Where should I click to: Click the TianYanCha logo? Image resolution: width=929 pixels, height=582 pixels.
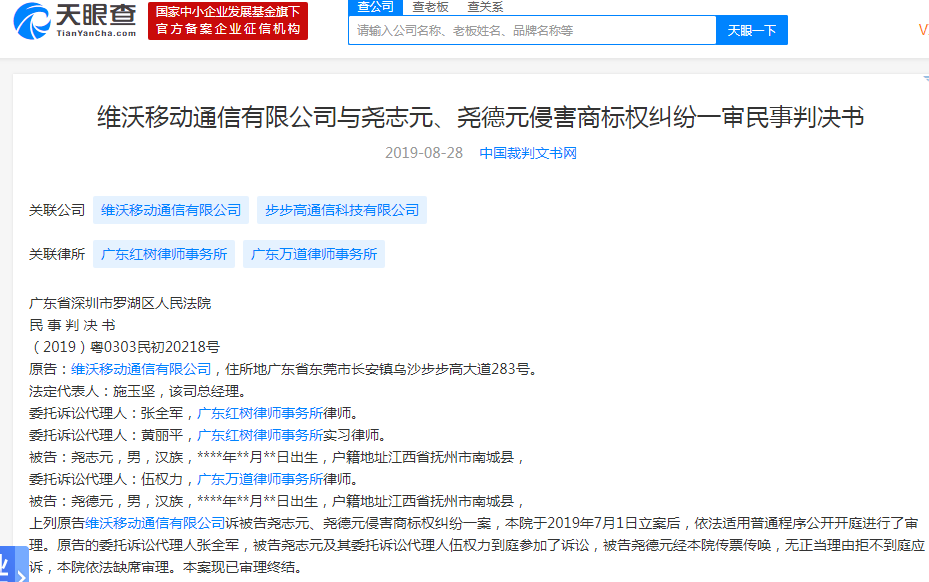(73, 20)
